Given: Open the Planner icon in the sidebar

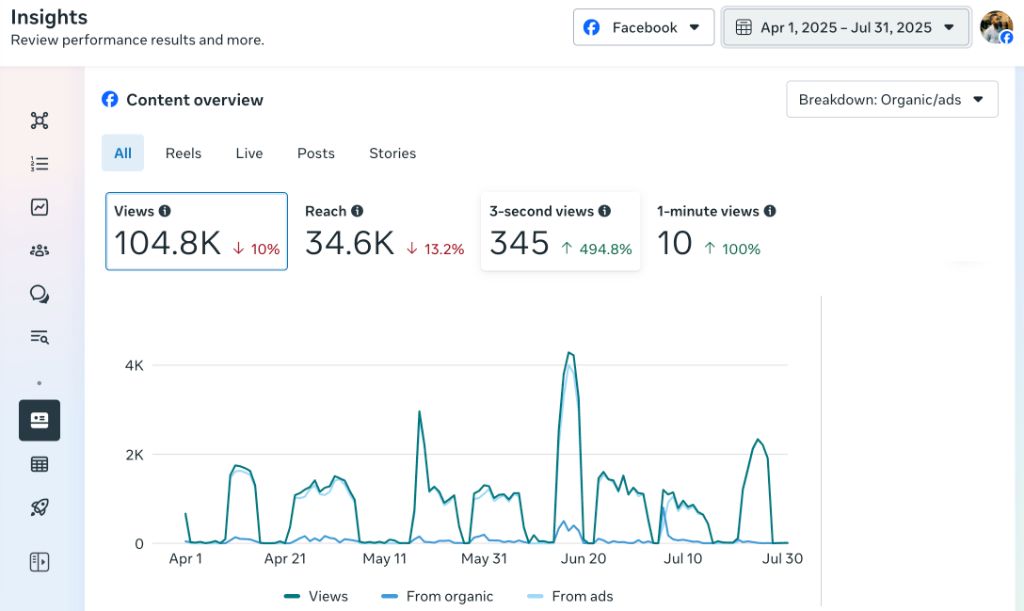Looking at the screenshot, I should [38, 120].
